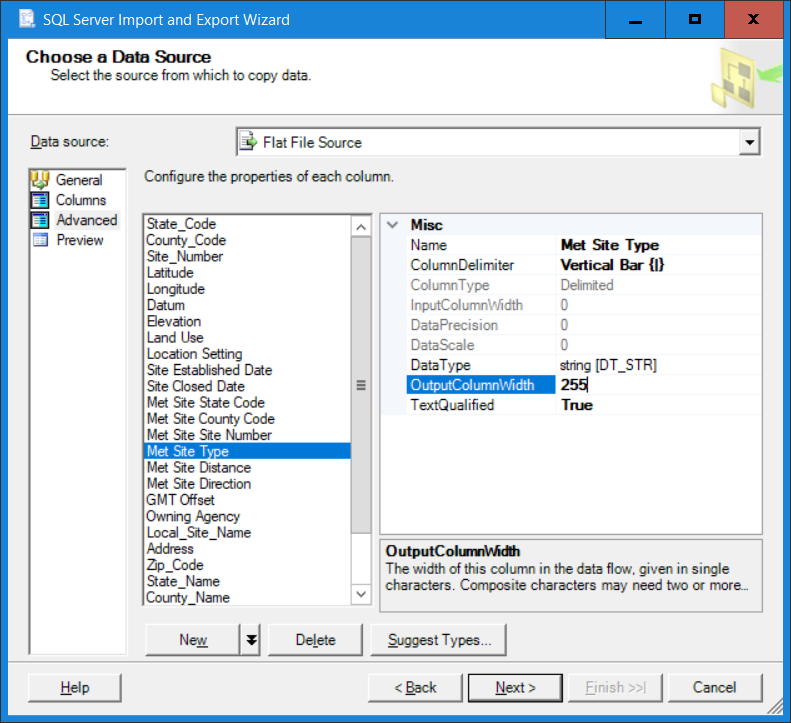Click the column list scroll up arrow

[x=361, y=227]
